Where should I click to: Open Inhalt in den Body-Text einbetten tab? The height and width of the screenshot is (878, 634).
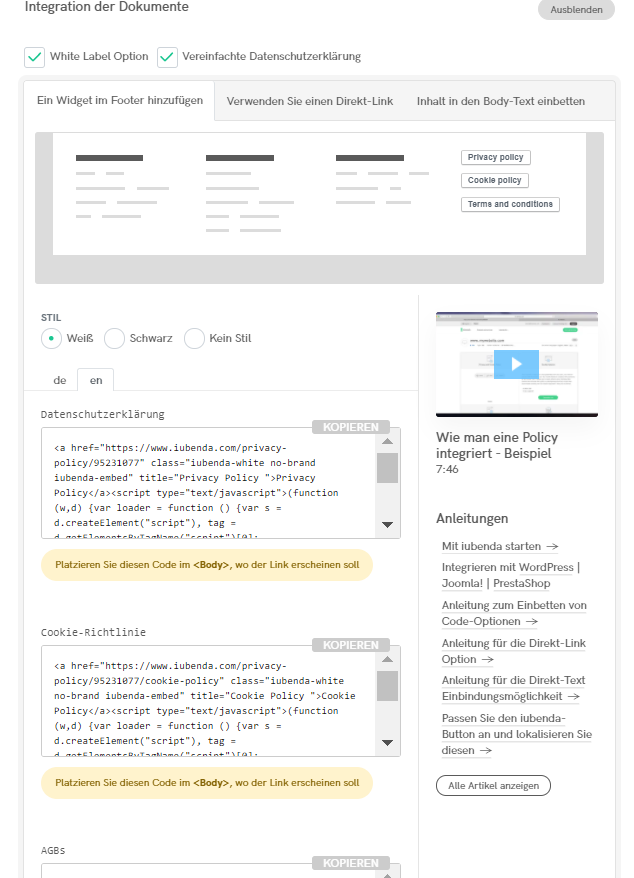coord(500,101)
